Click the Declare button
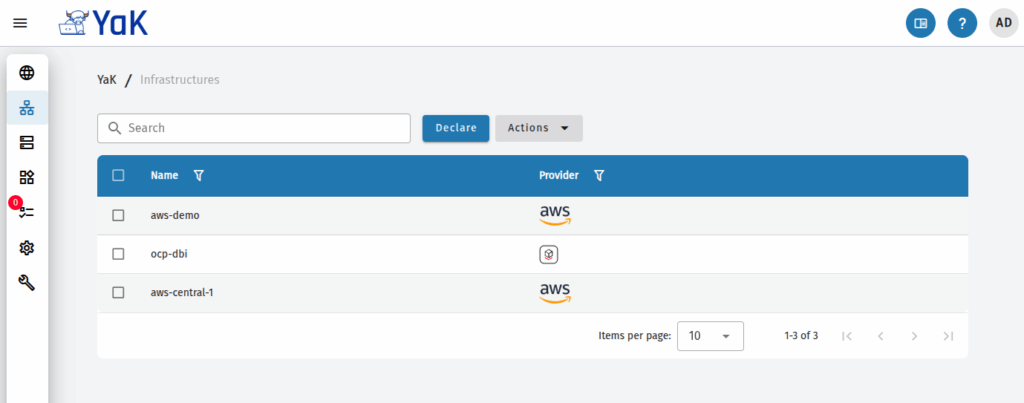The width and height of the screenshot is (1024, 403). click(456, 128)
